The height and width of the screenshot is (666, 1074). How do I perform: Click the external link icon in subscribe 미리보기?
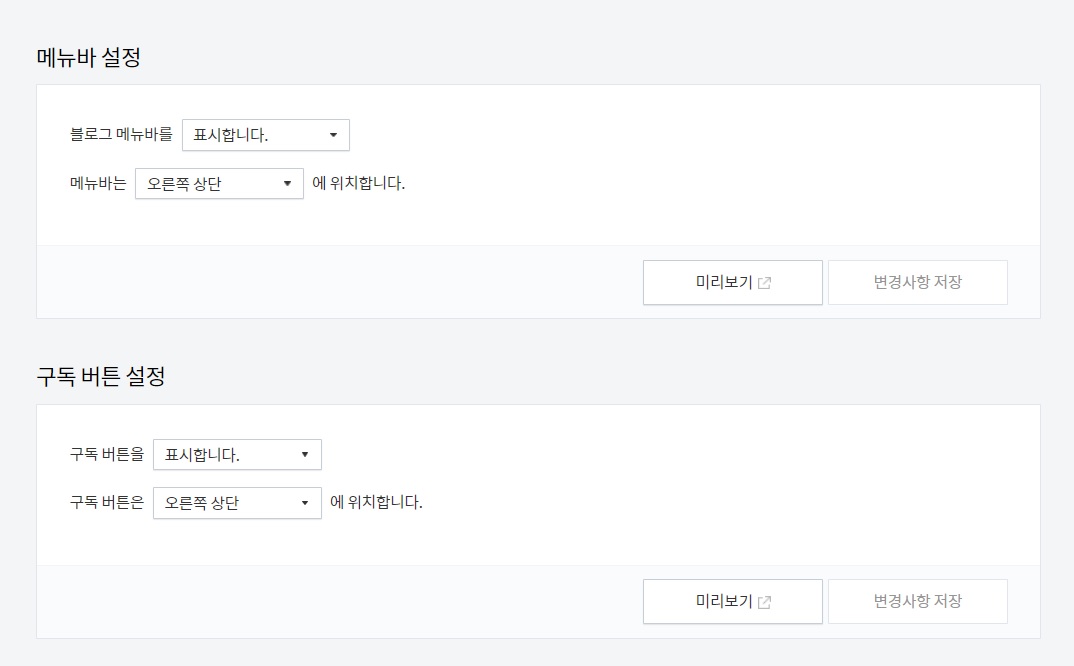click(x=765, y=601)
